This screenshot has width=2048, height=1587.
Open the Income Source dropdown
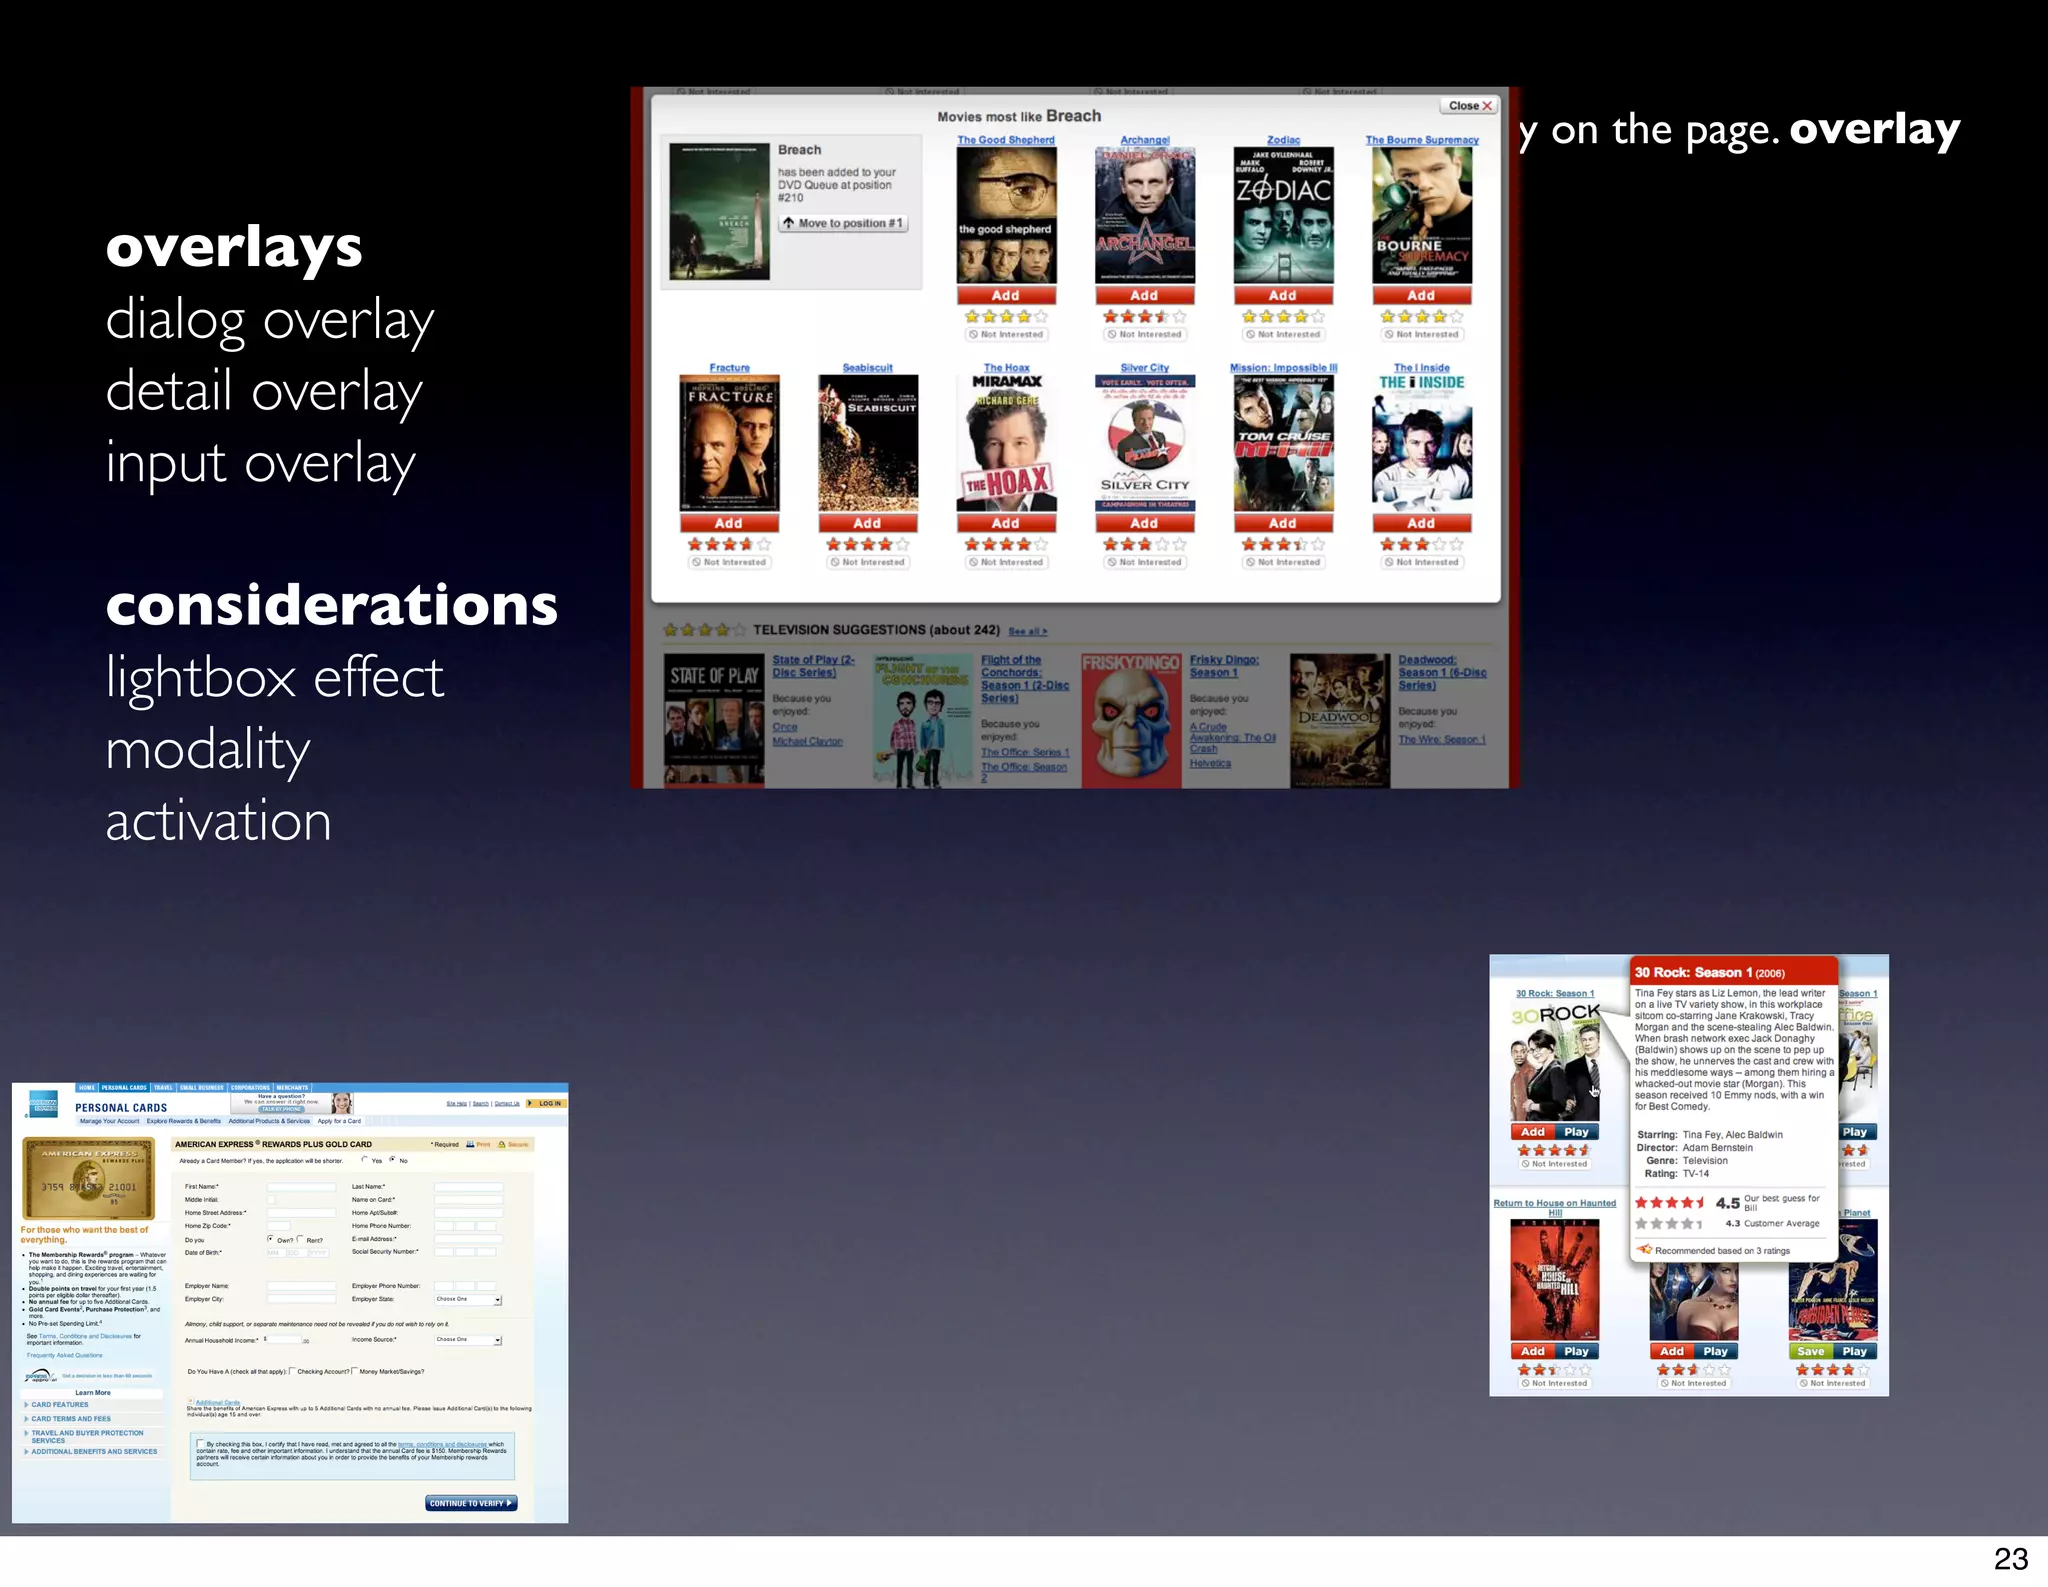tap(468, 1340)
